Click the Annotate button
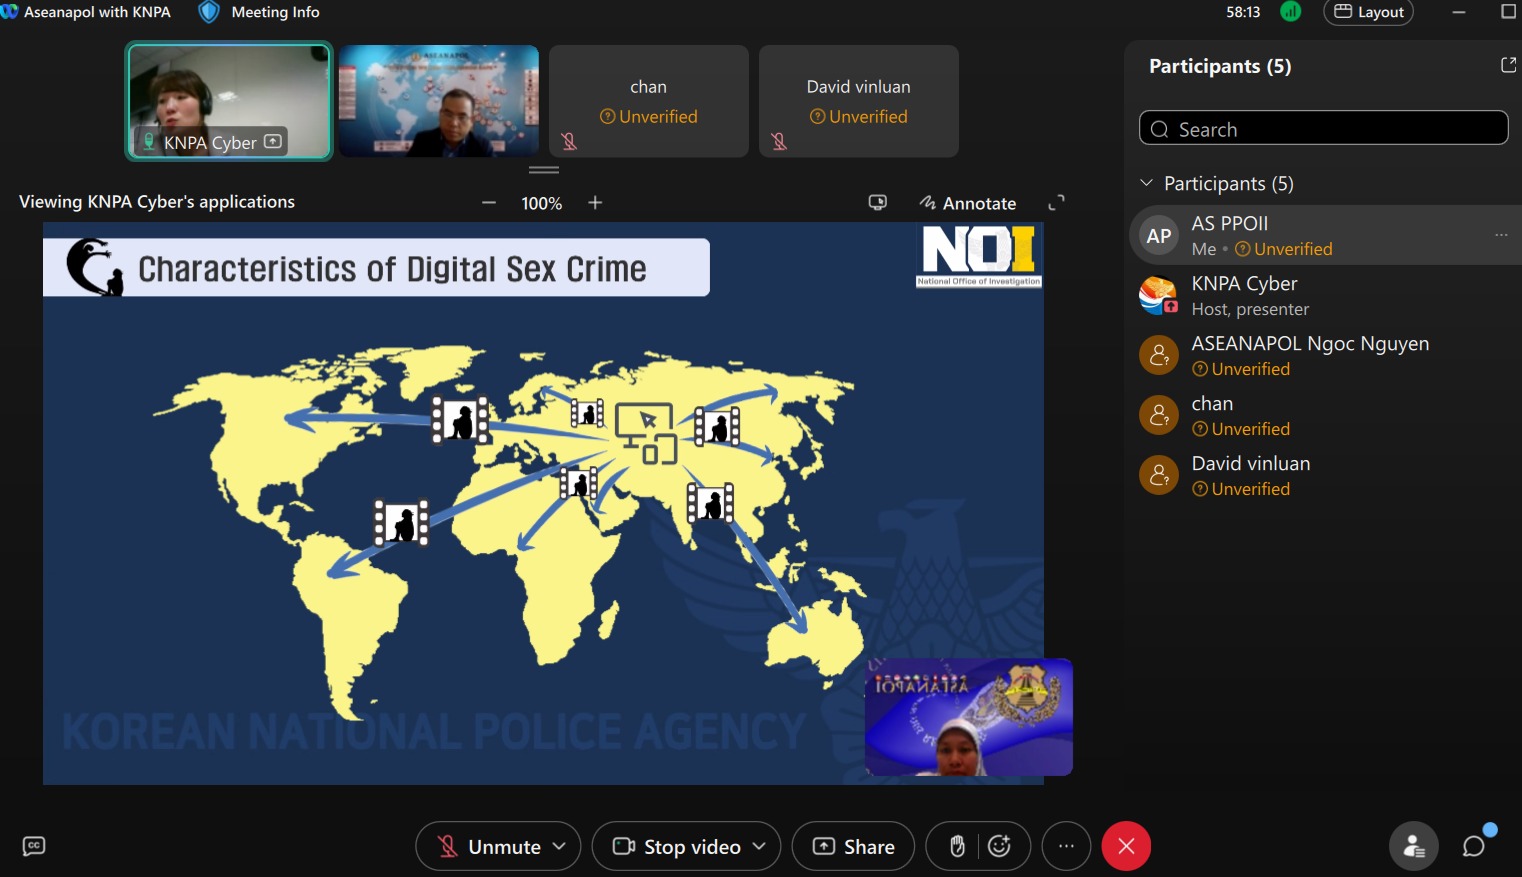Screen dimensions: 1522x877 point(968,203)
